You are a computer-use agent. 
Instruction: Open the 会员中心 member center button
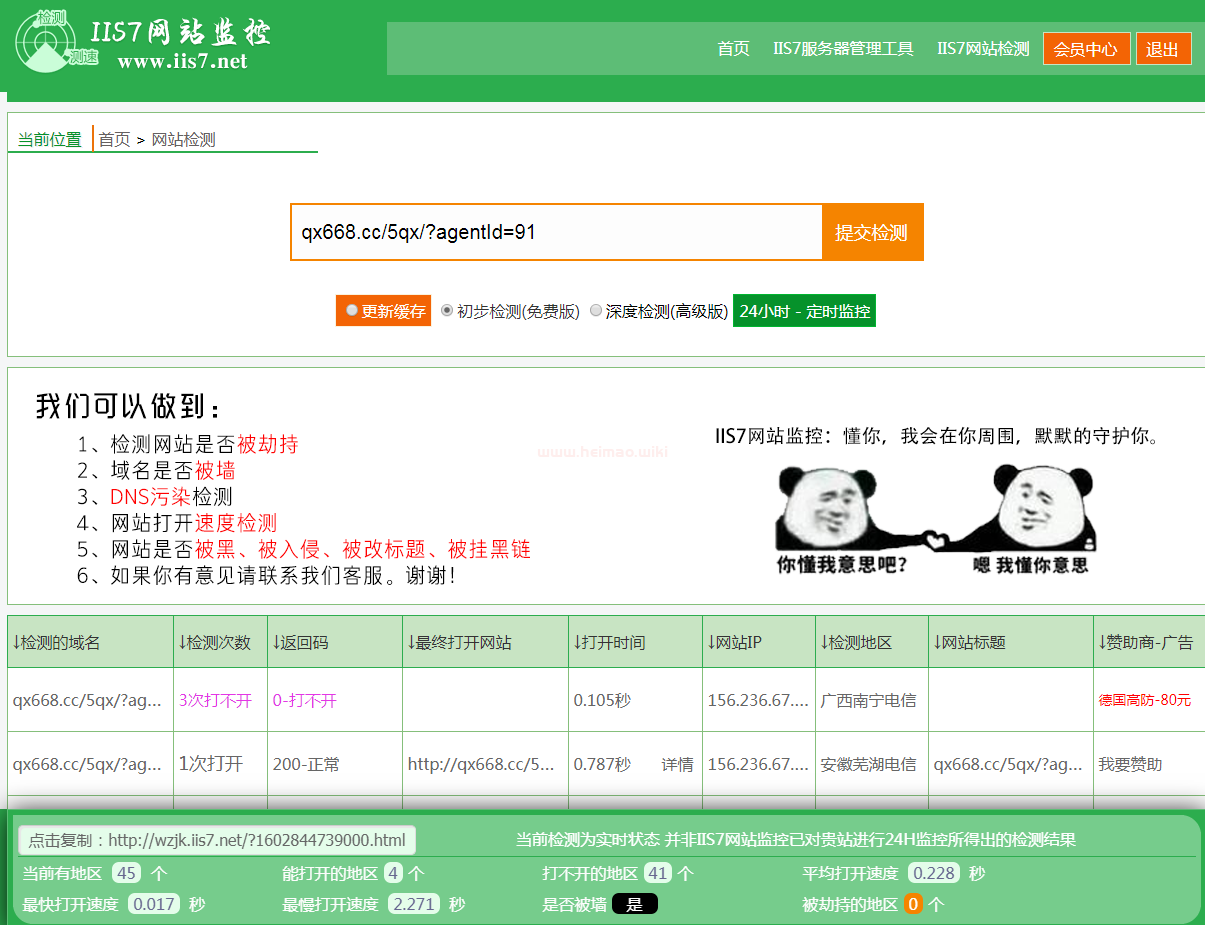click(1086, 49)
